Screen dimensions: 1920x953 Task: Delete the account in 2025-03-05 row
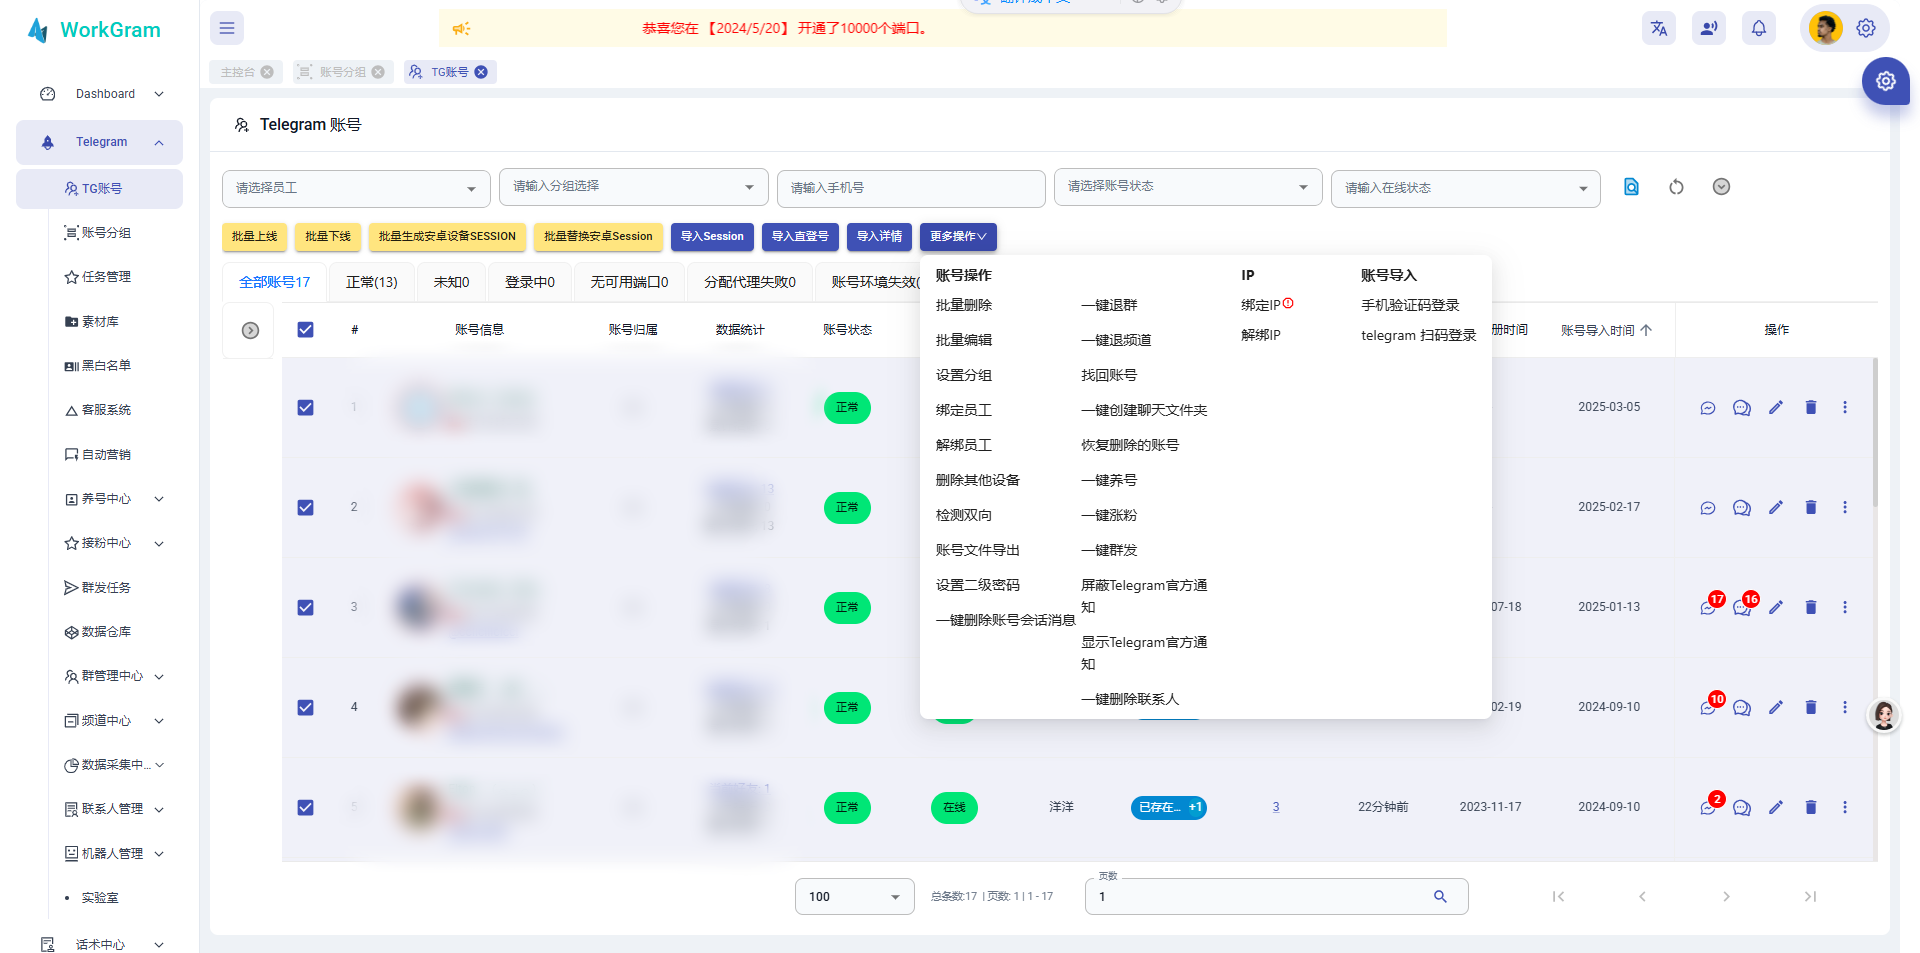(1810, 407)
